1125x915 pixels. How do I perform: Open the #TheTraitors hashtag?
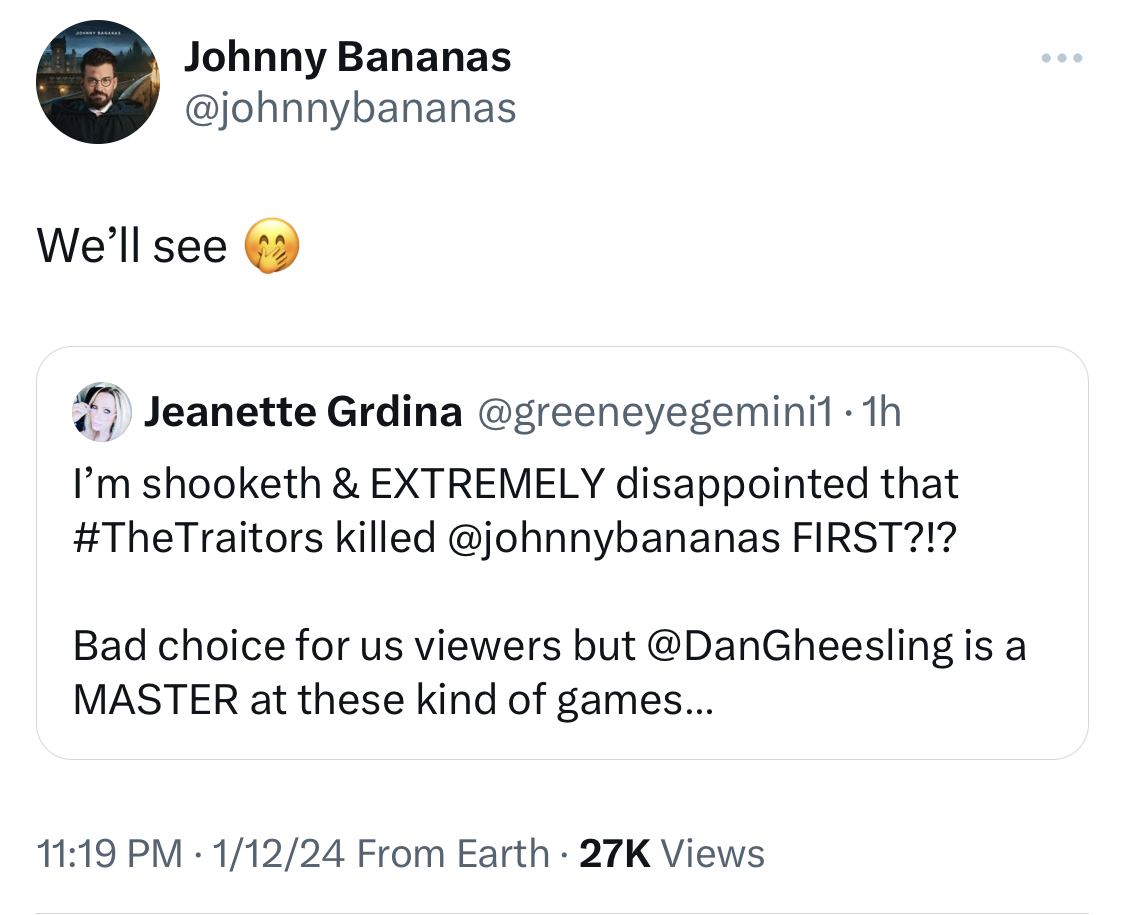199,538
